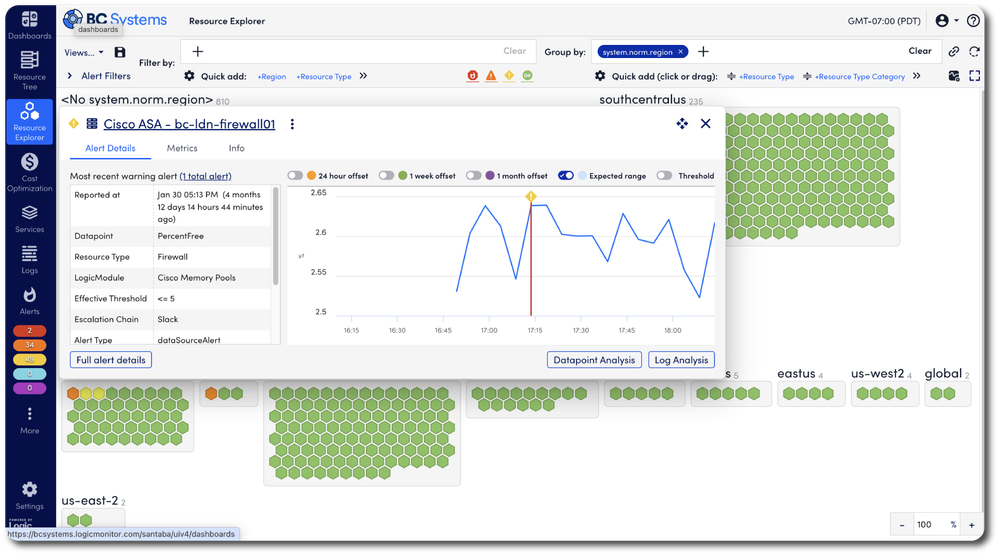
Task: Toggle the 24 hour offset switch
Action: [295, 176]
